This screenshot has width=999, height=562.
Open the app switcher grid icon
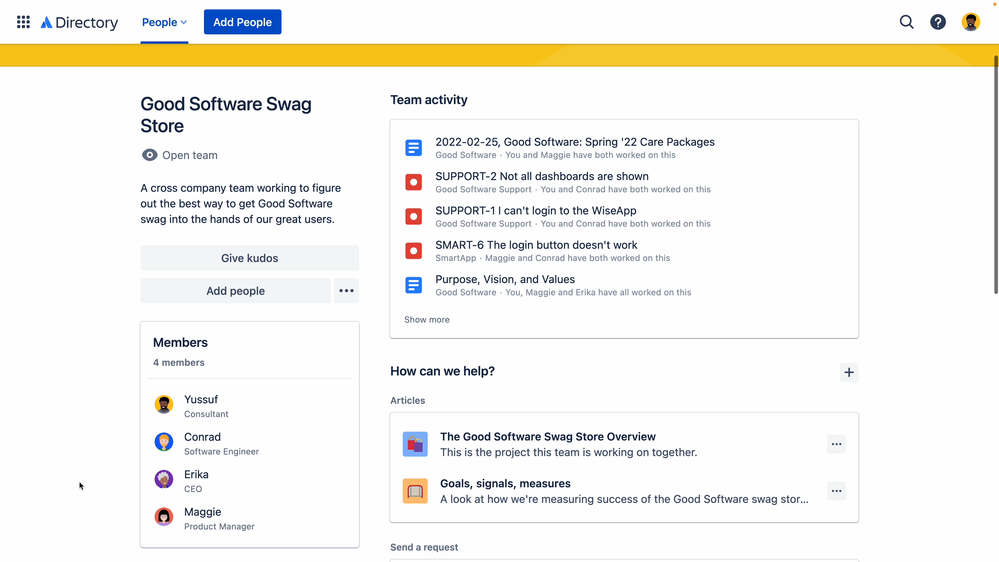tap(23, 22)
